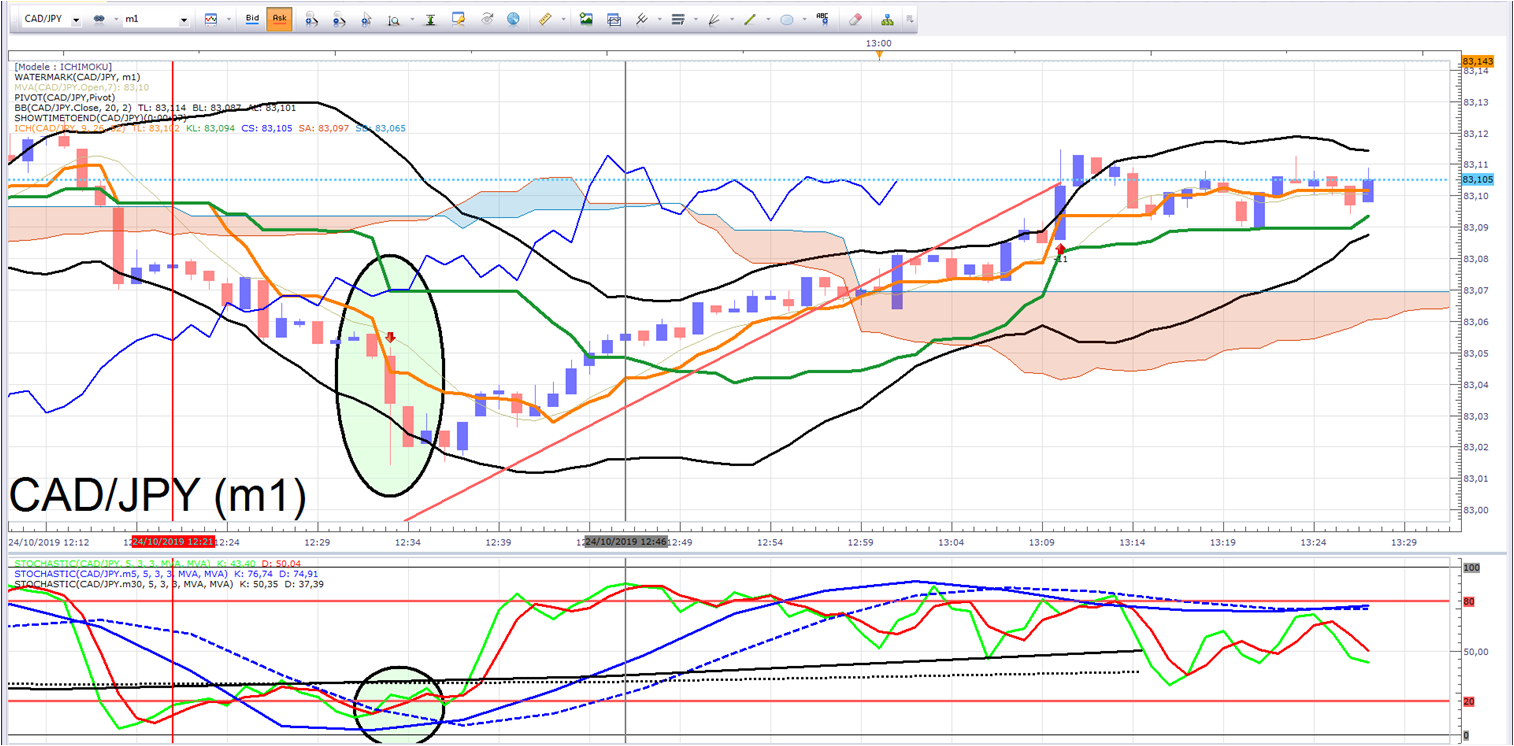The image size is (1514, 746).
Task: Select the ABC text label tool
Action: coord(823,18)
